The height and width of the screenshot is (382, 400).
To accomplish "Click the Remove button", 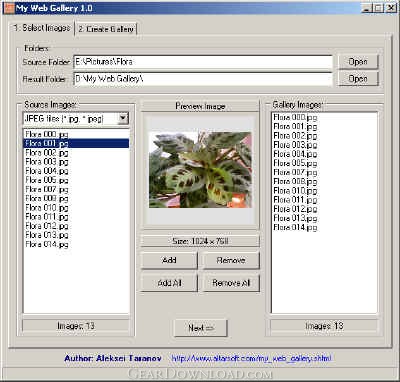I will coord(231,260).
